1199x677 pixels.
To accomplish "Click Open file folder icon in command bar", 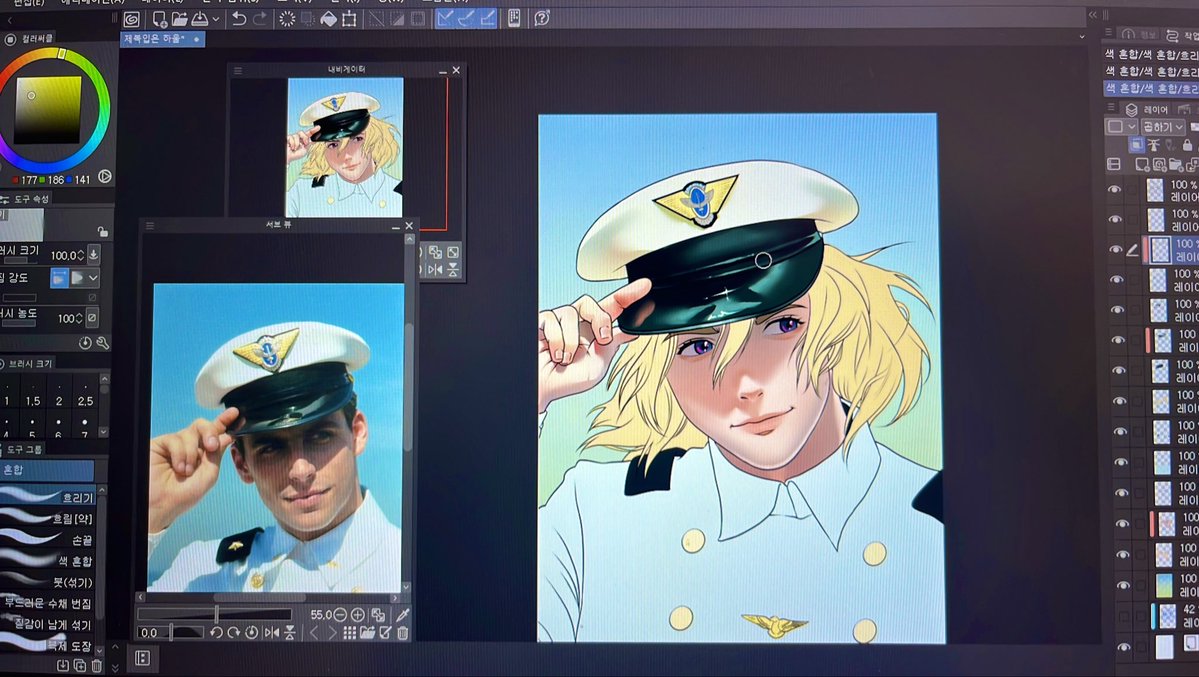I will click(180, 18).
